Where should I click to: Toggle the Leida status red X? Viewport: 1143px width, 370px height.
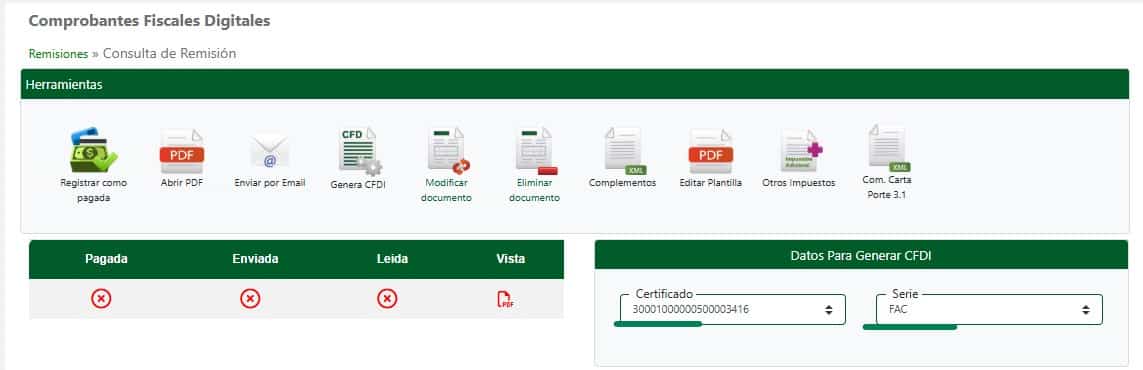[x=387, y=299]
